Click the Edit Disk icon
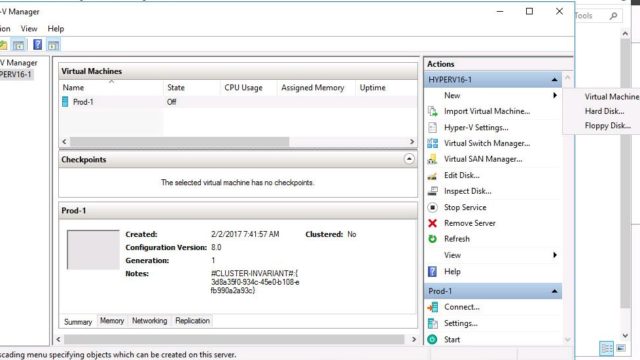Viewport: 640px width, 360px height. pyautogui.click(x=433, y=176)
